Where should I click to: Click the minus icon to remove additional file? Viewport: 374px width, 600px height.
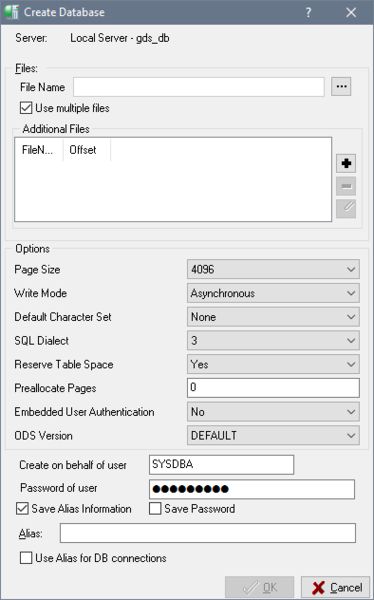point(346,186)
